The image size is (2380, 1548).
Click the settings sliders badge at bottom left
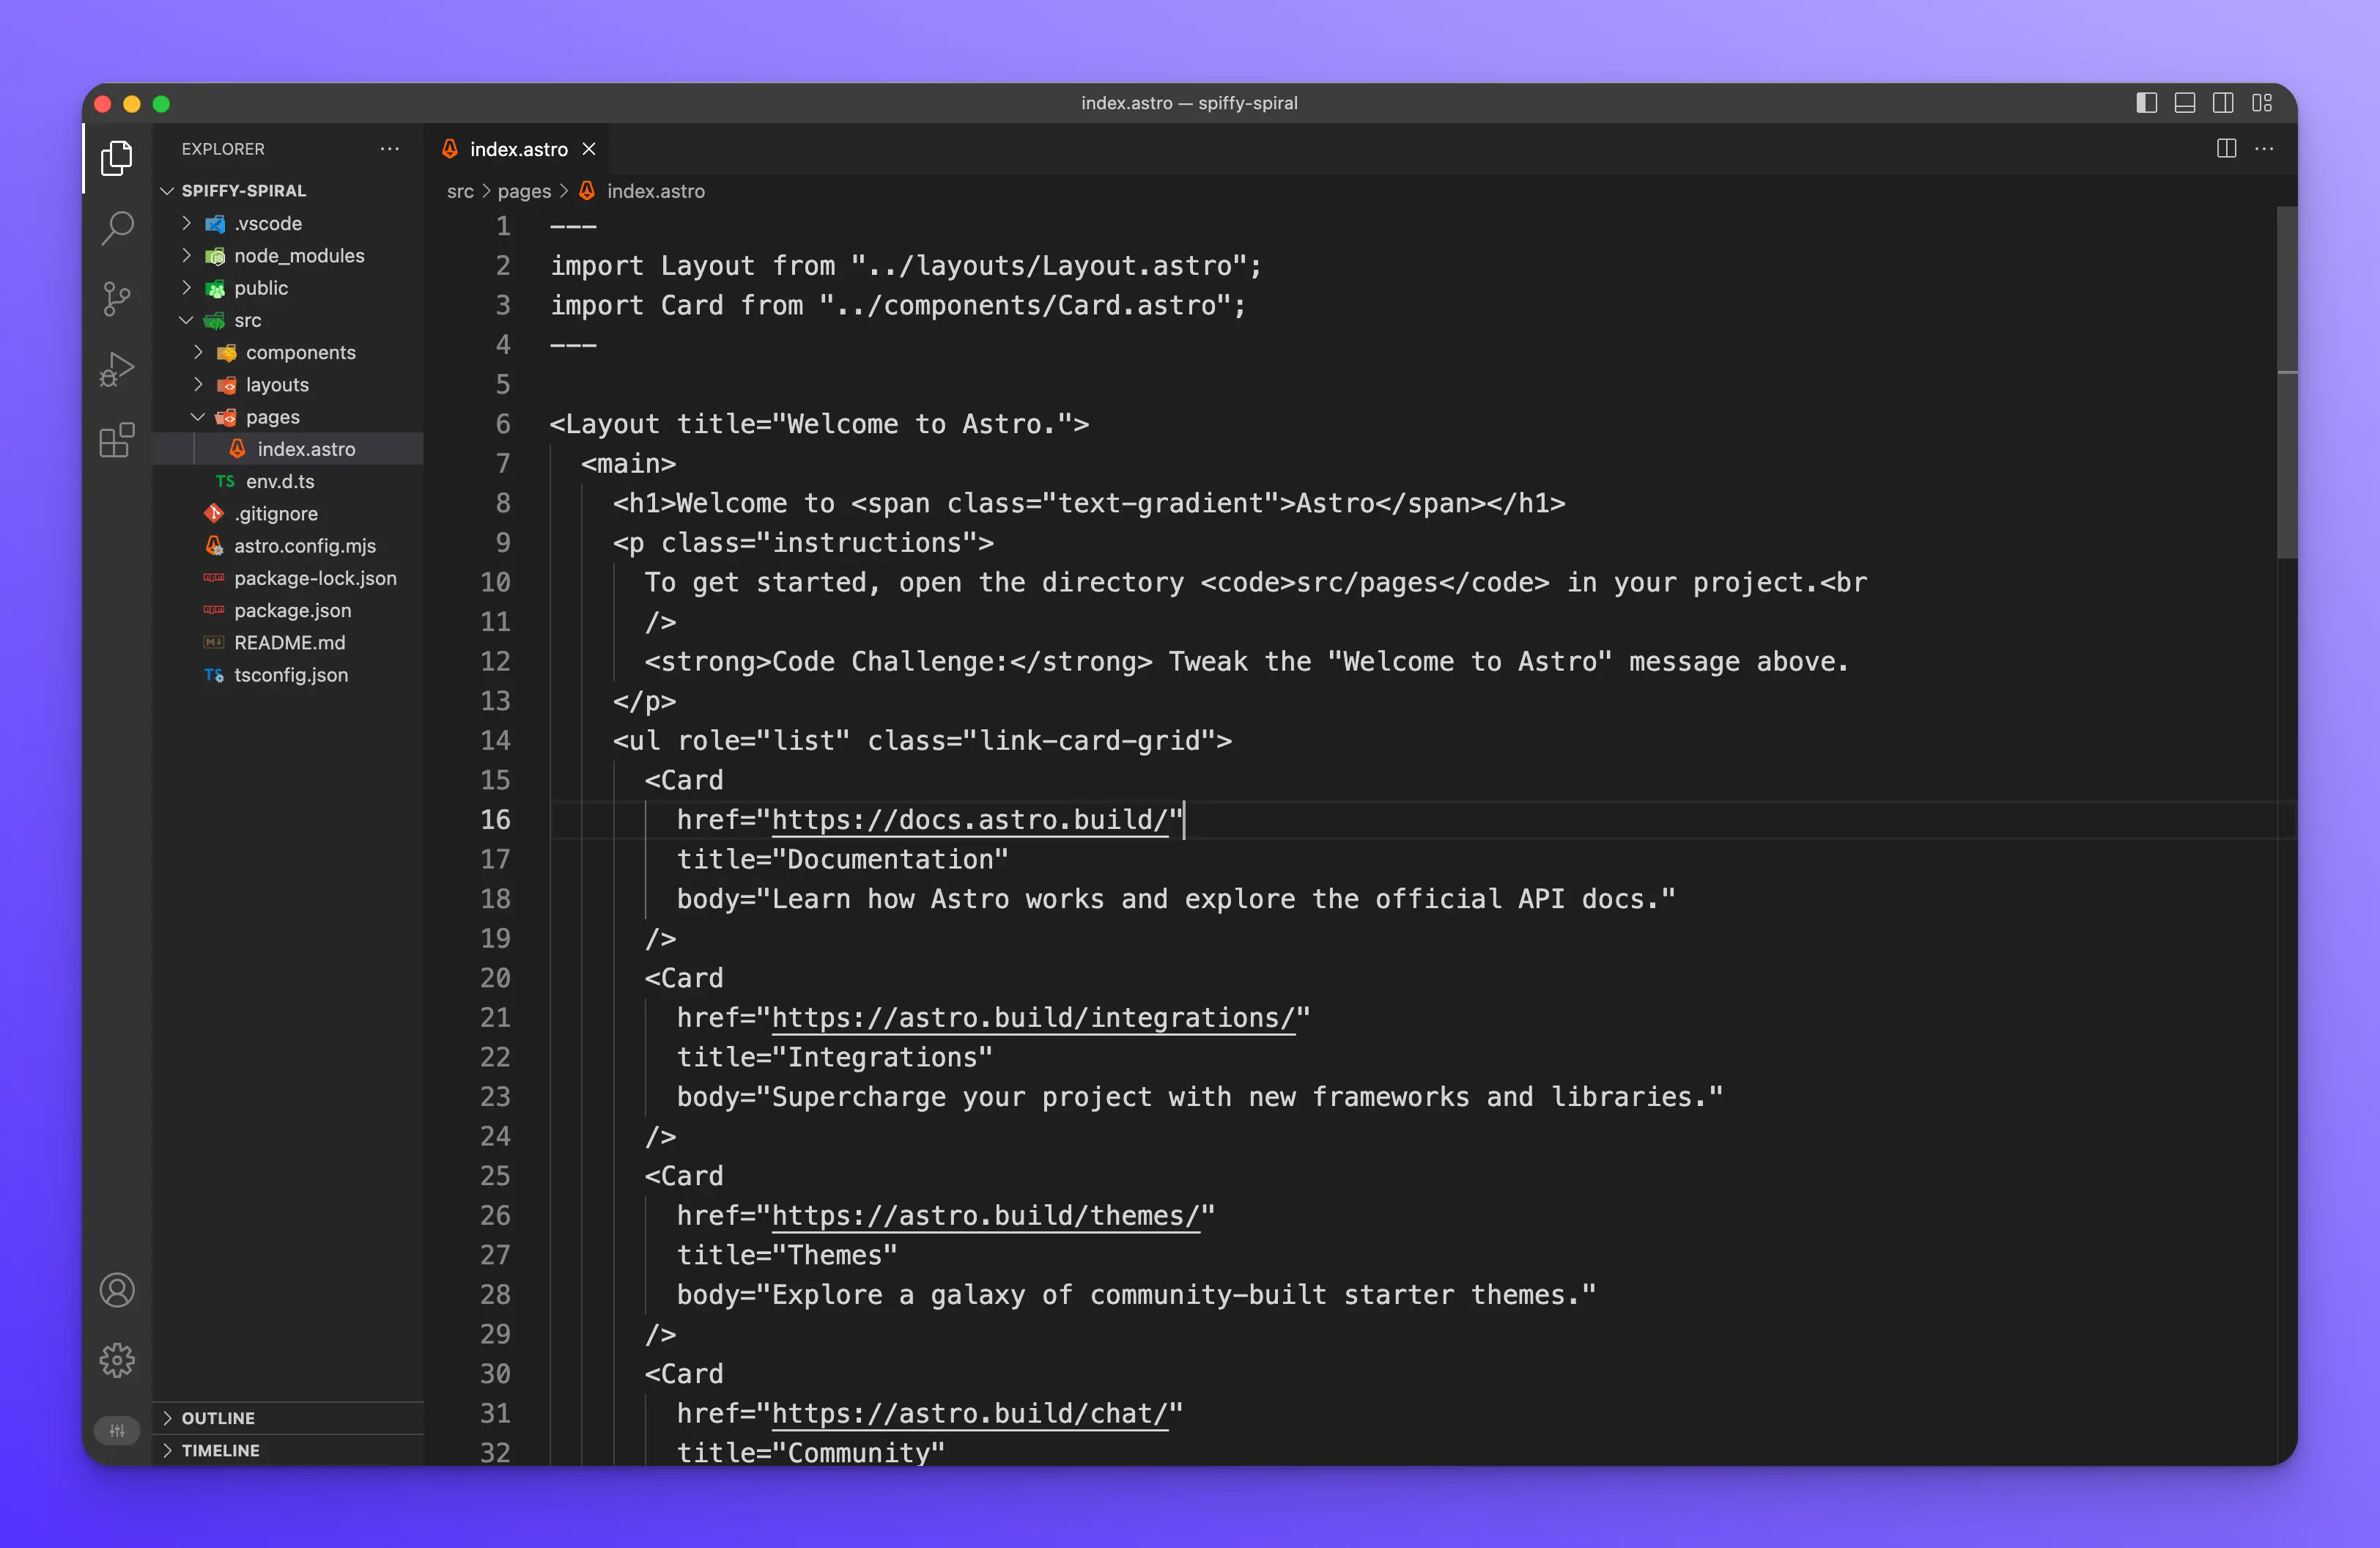click(x=117, y=1430)
